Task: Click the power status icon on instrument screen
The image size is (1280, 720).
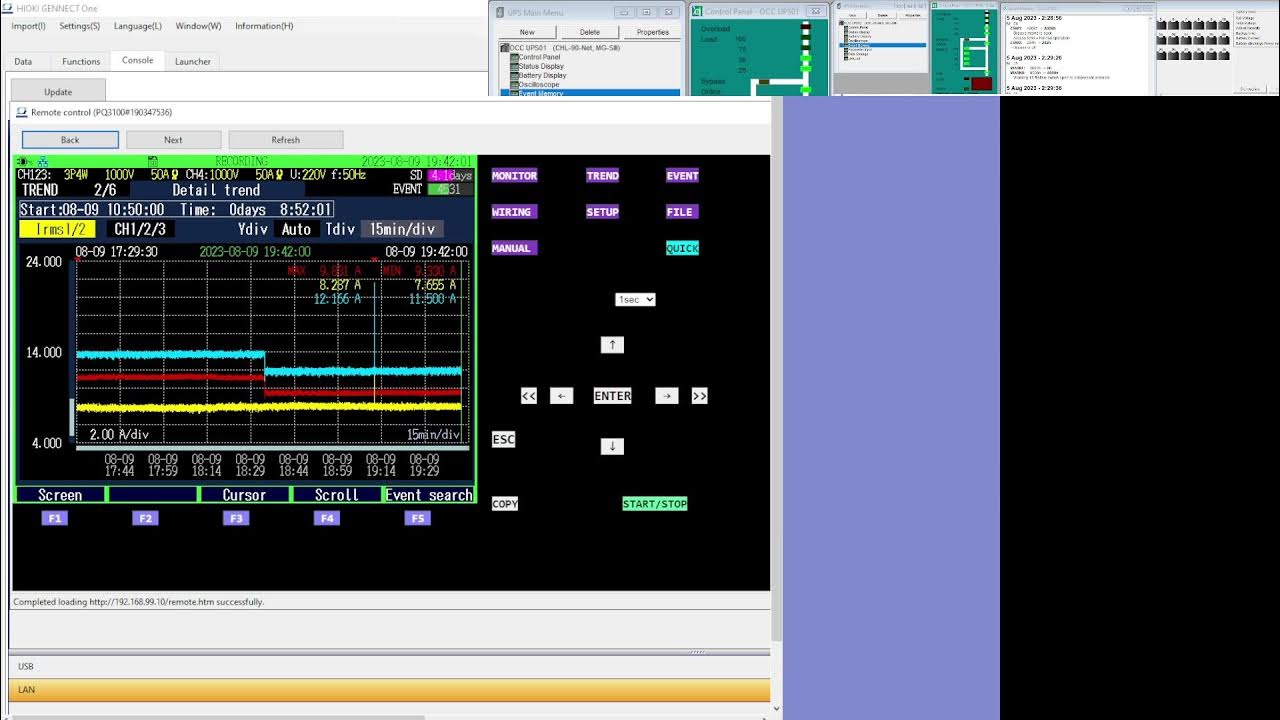Action: [25, 161]
